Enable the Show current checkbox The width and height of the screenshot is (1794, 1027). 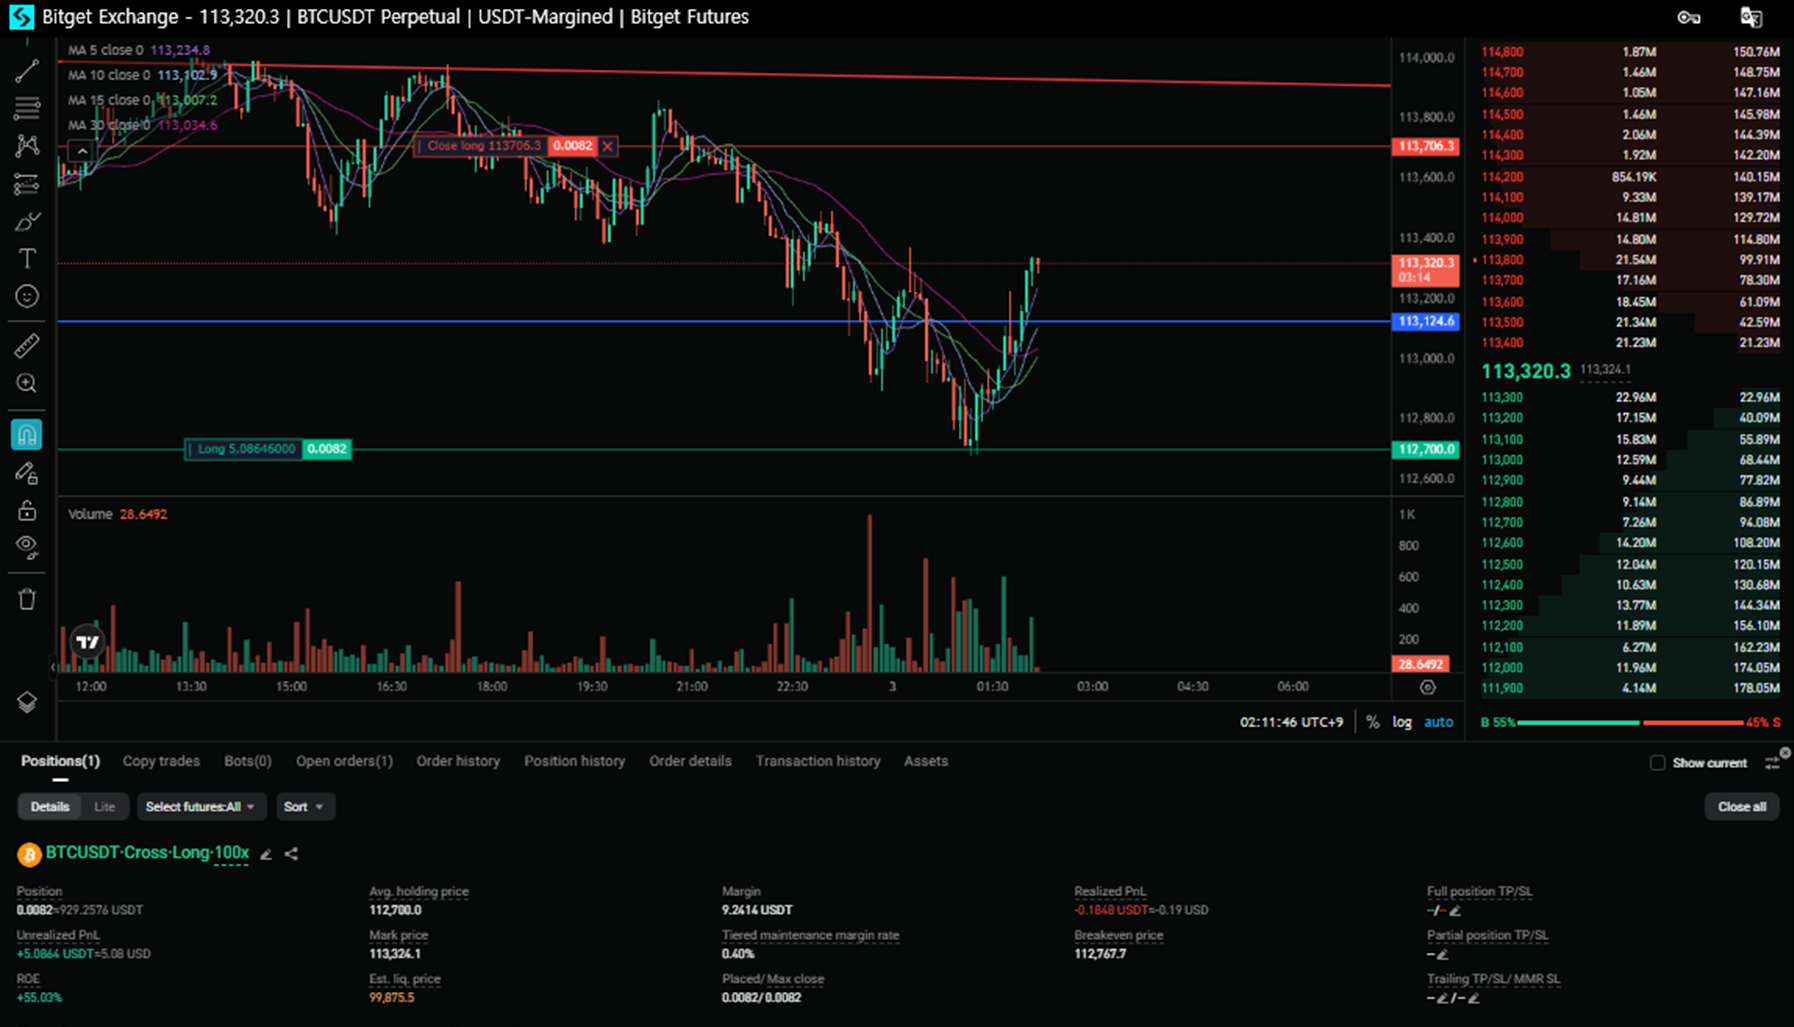pyautogui.click(x=1658, y=763)
